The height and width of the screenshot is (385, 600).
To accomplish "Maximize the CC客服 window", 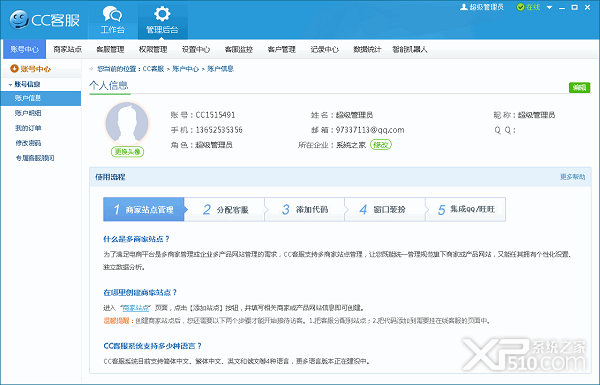I will point(574,7).
